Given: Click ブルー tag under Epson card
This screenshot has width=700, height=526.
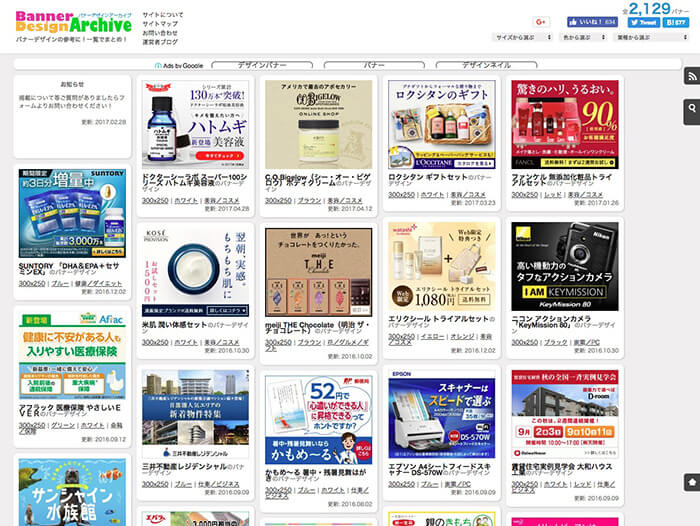Looking at the screenshot, I should point(429,484).
